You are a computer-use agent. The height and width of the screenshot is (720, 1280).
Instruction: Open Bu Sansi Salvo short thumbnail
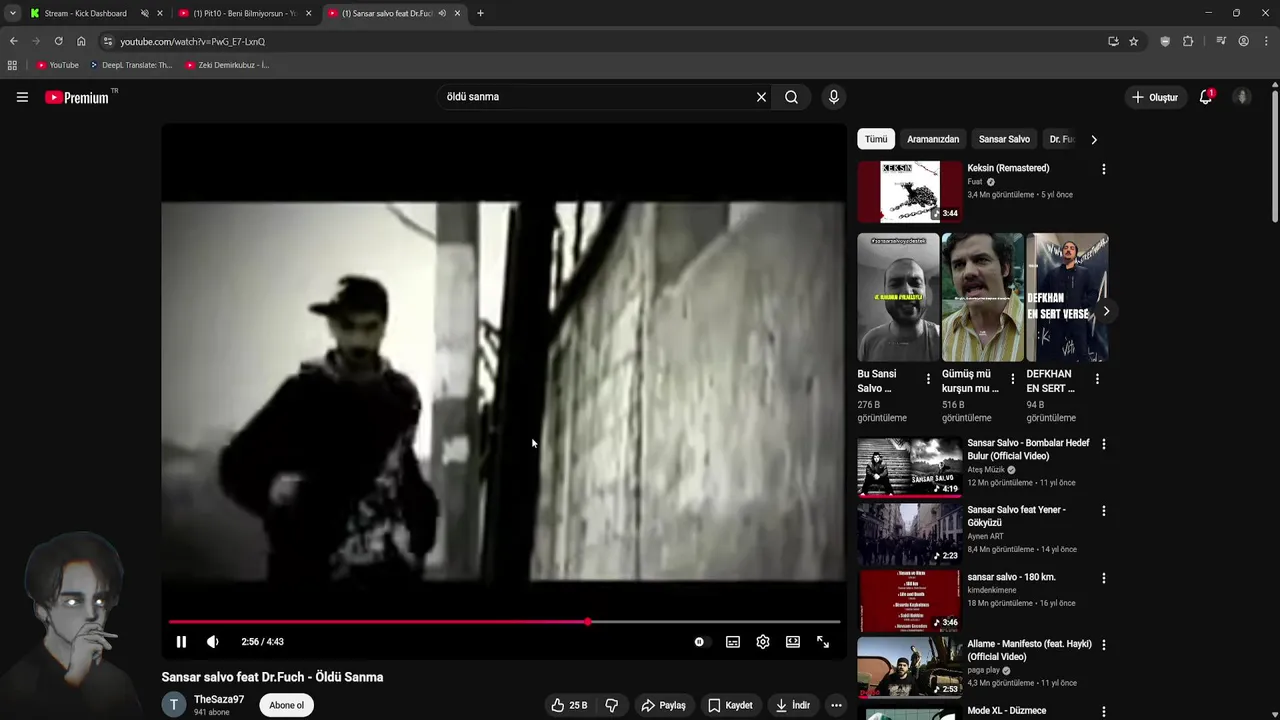pyautogui.click(x=898, y=297)
